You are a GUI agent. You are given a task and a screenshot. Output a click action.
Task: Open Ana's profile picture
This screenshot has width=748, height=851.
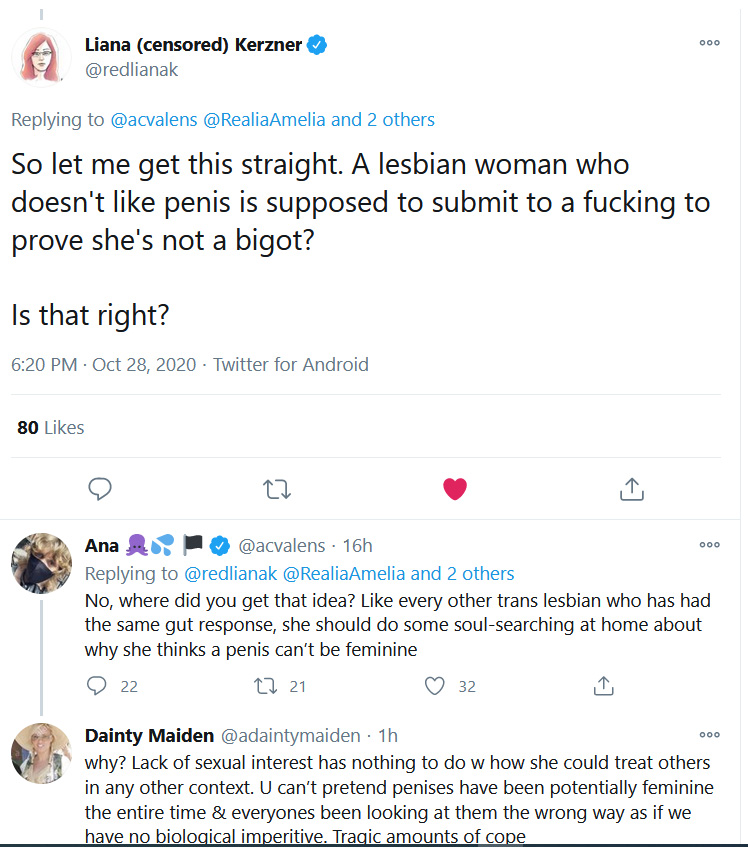(41, 564)
